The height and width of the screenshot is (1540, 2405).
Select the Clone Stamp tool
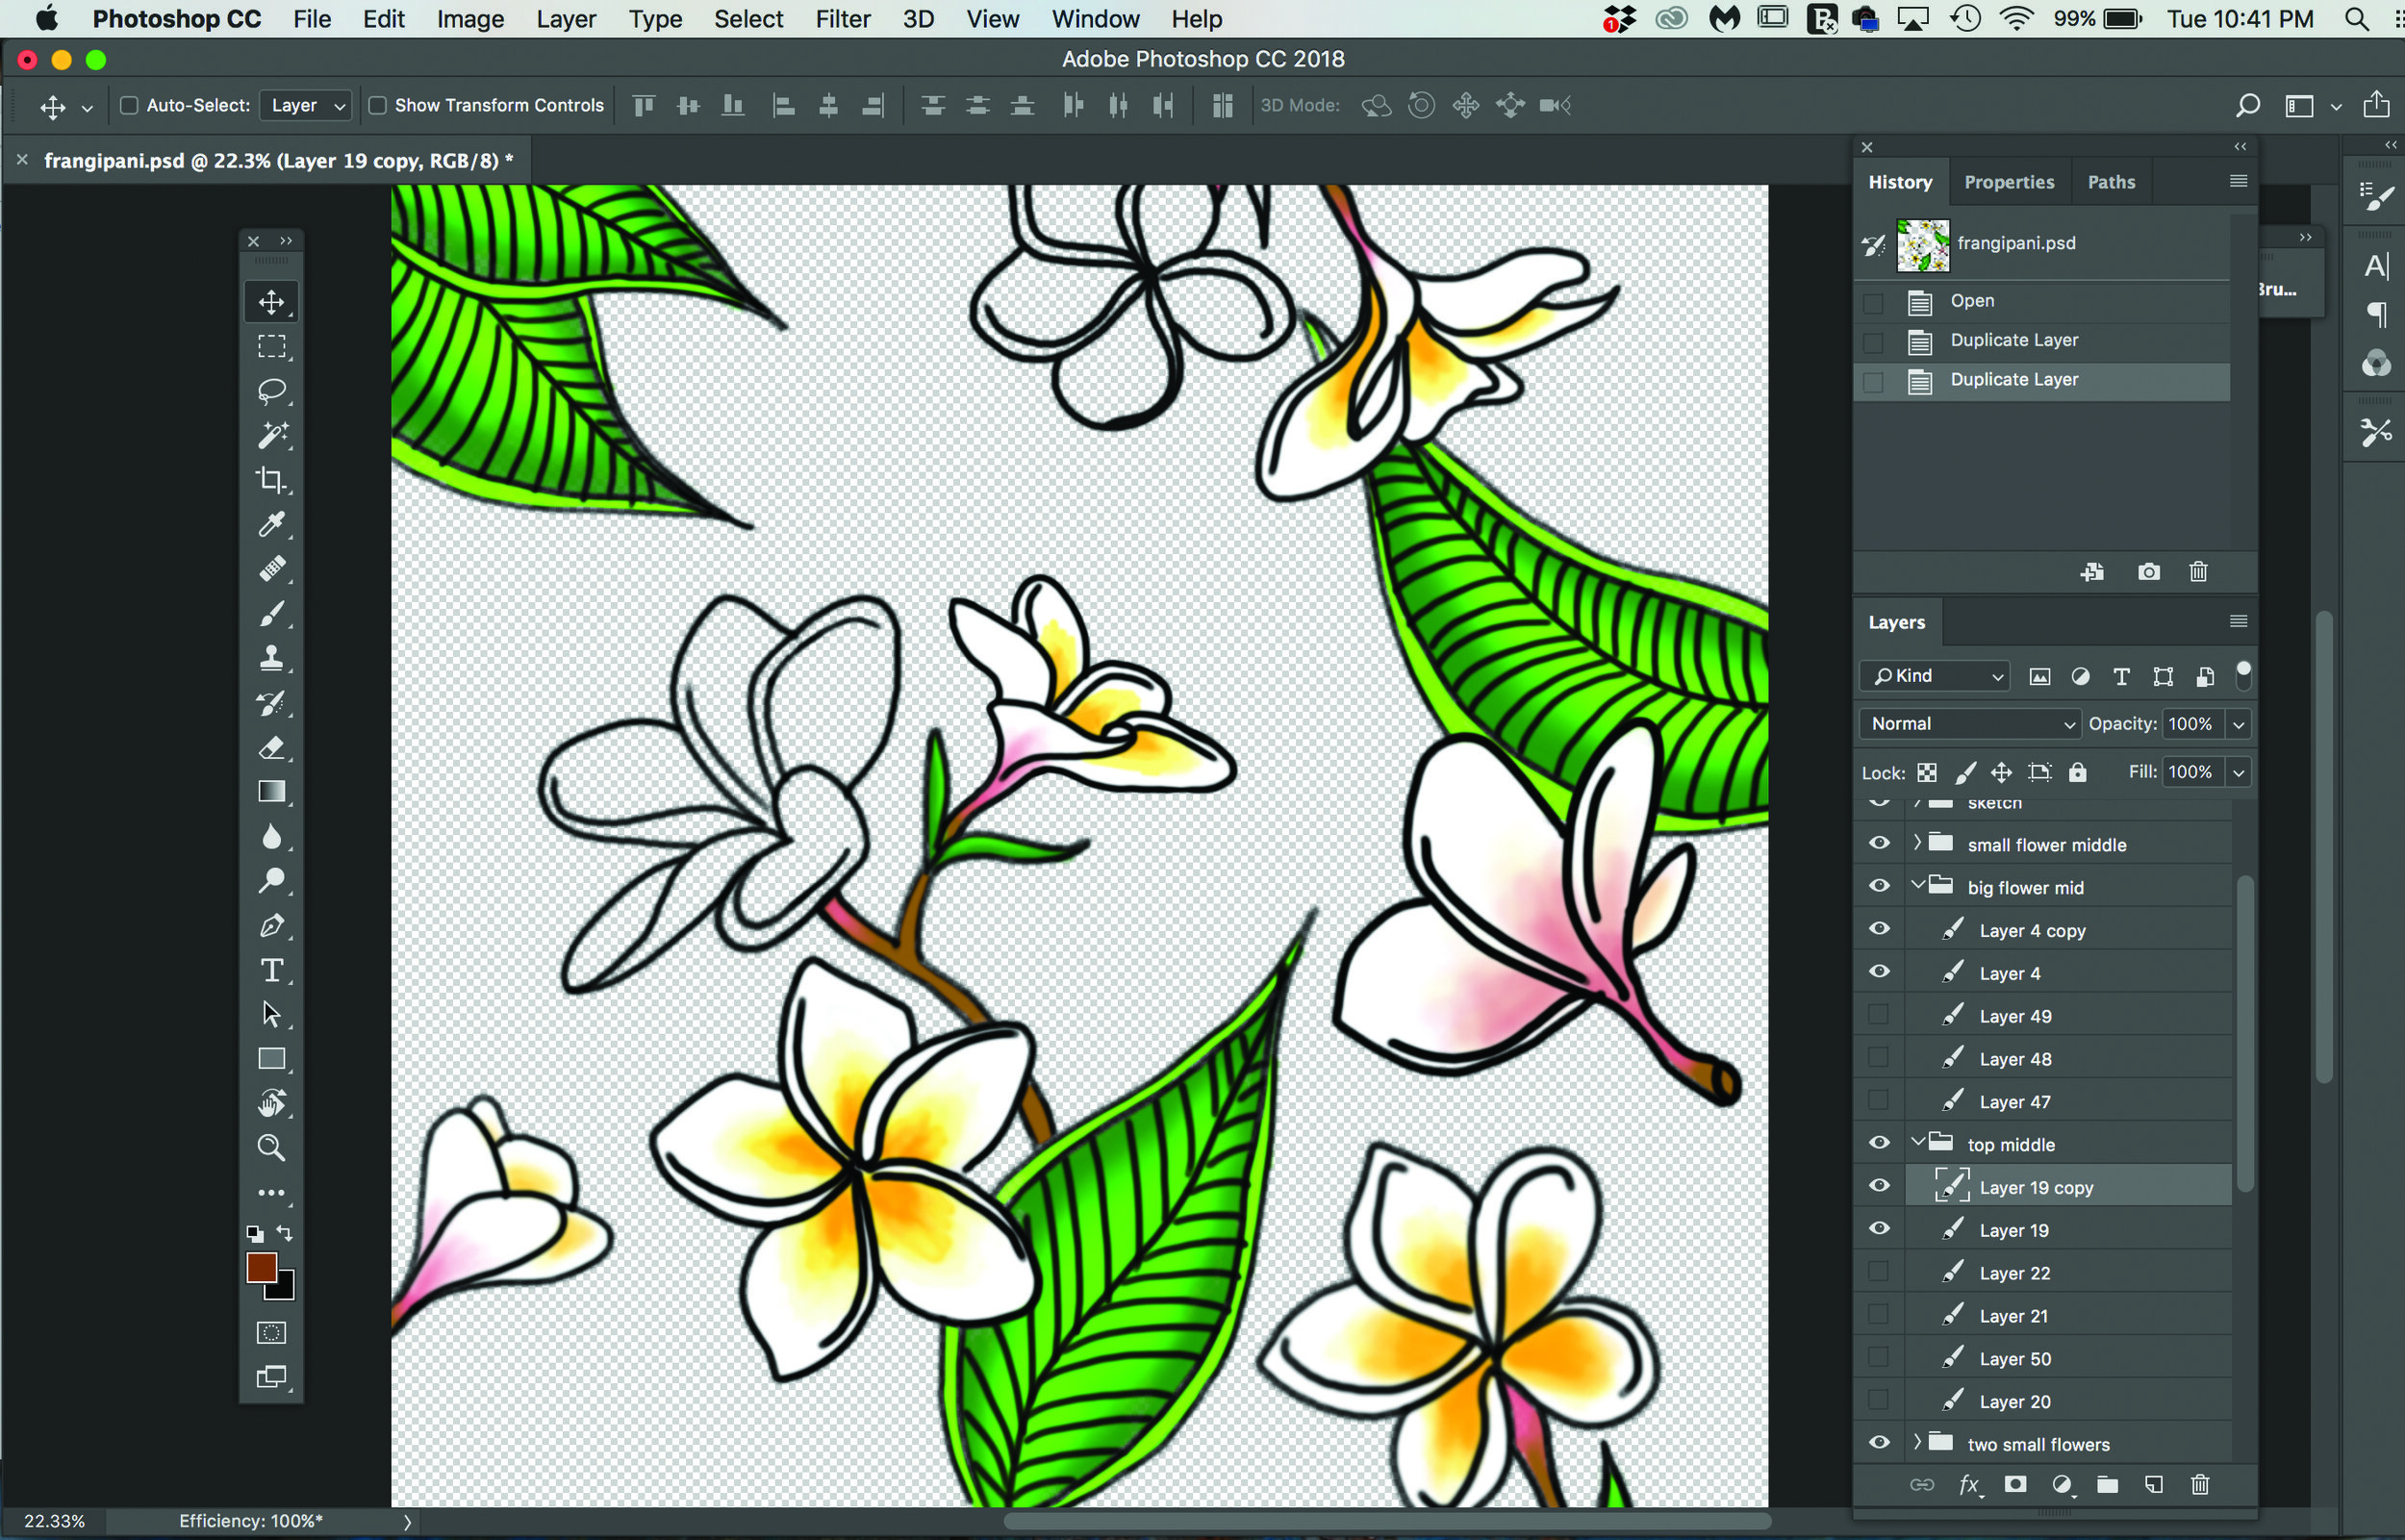[x=271, y=658]
